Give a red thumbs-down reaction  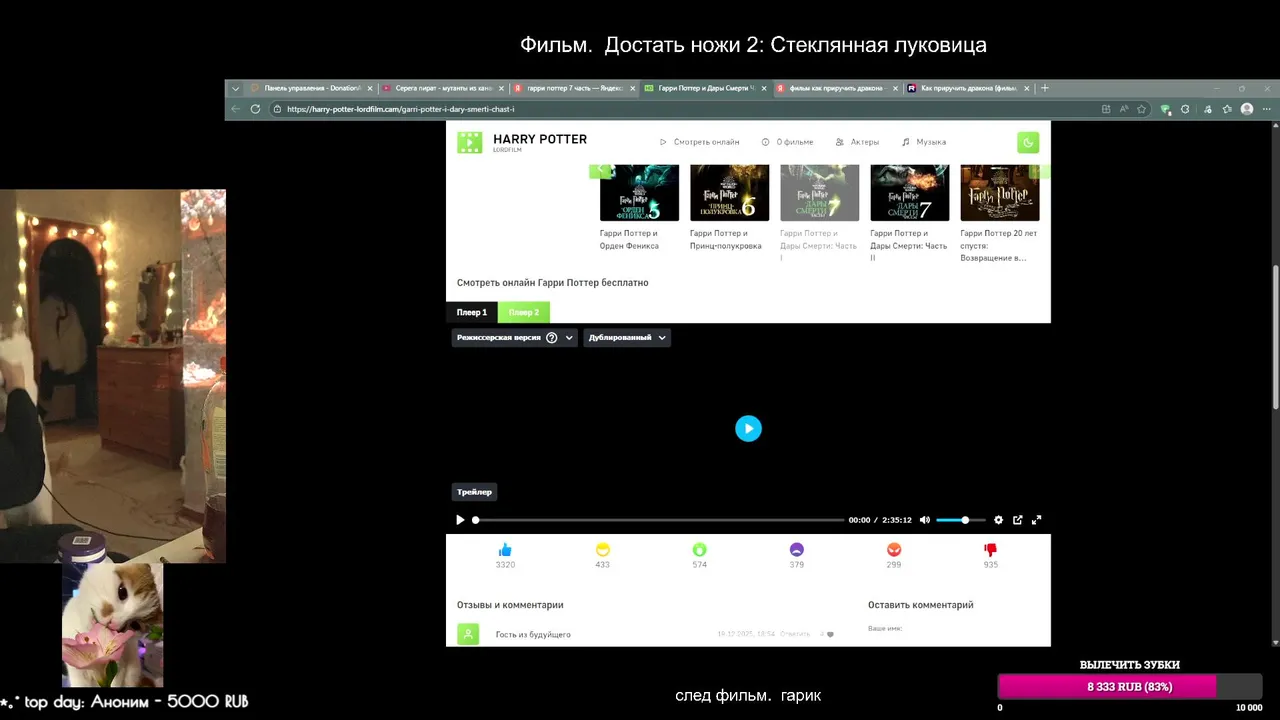click(991, 550)
